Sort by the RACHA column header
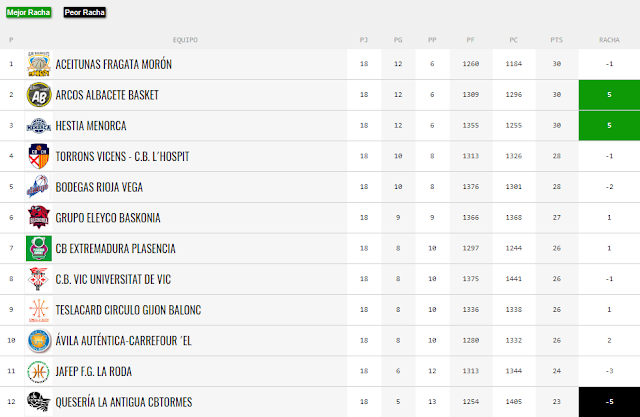 (609, 40)
